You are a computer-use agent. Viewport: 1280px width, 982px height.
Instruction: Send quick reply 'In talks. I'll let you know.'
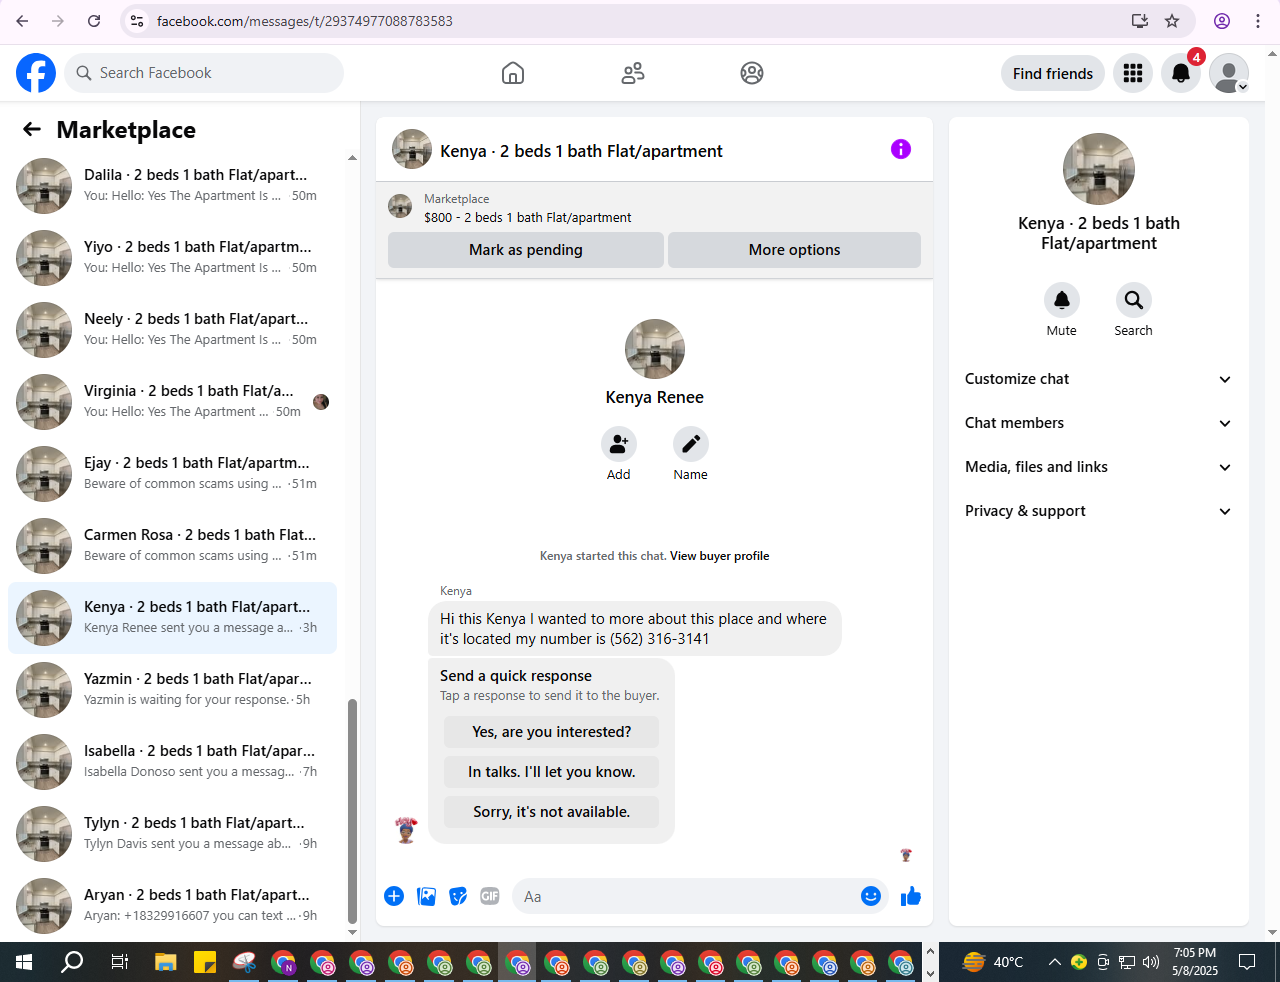pos(552,772)
